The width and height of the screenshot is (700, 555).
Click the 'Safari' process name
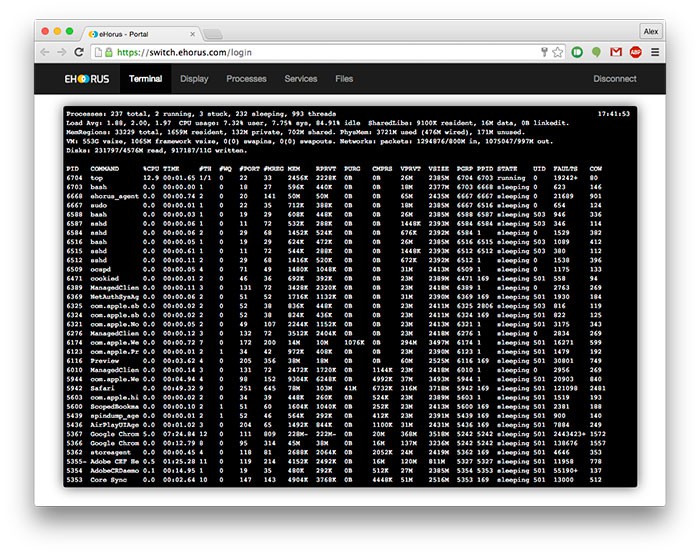point(102,388)
